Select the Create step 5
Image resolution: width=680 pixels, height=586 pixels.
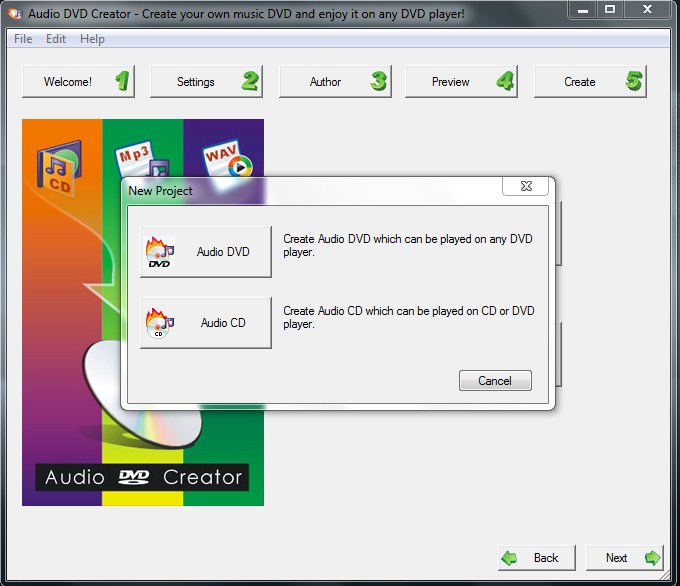click(589, 82)
